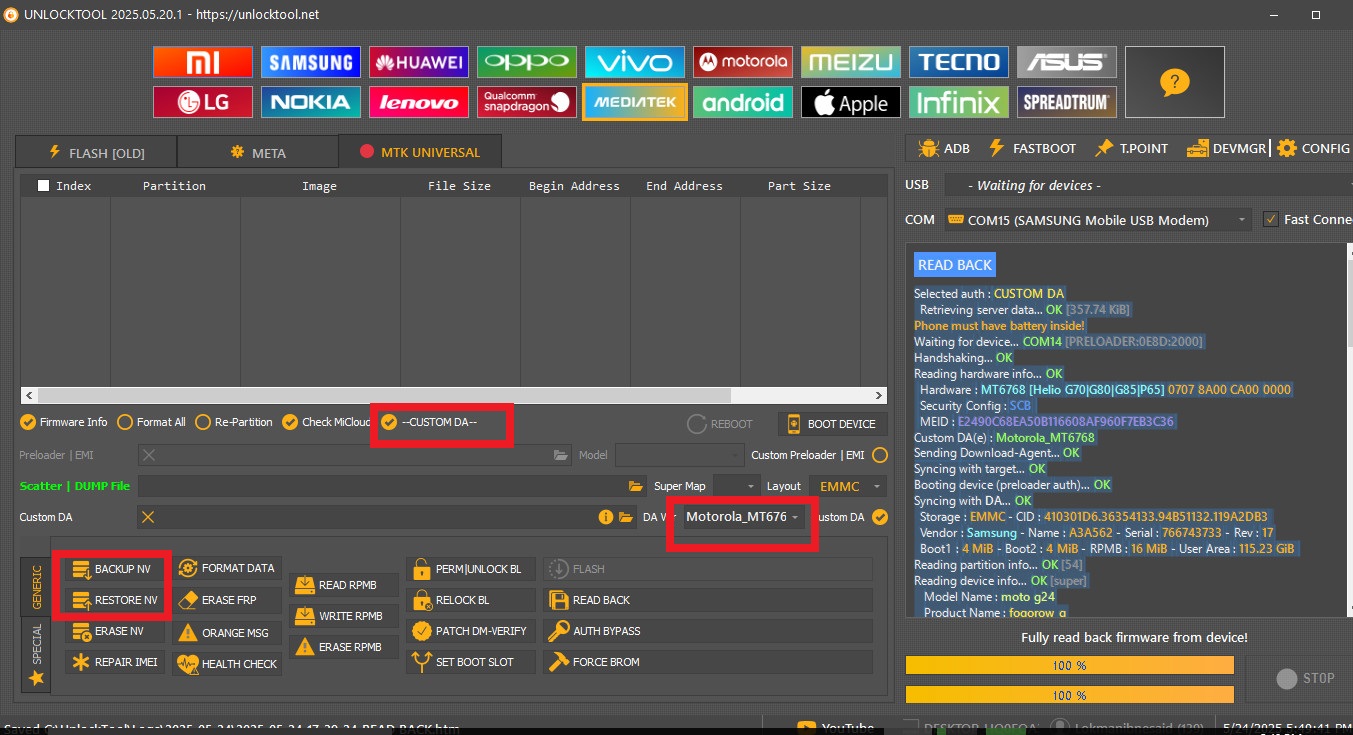
Task: Enable the Format All radio option
Action: 125,422
